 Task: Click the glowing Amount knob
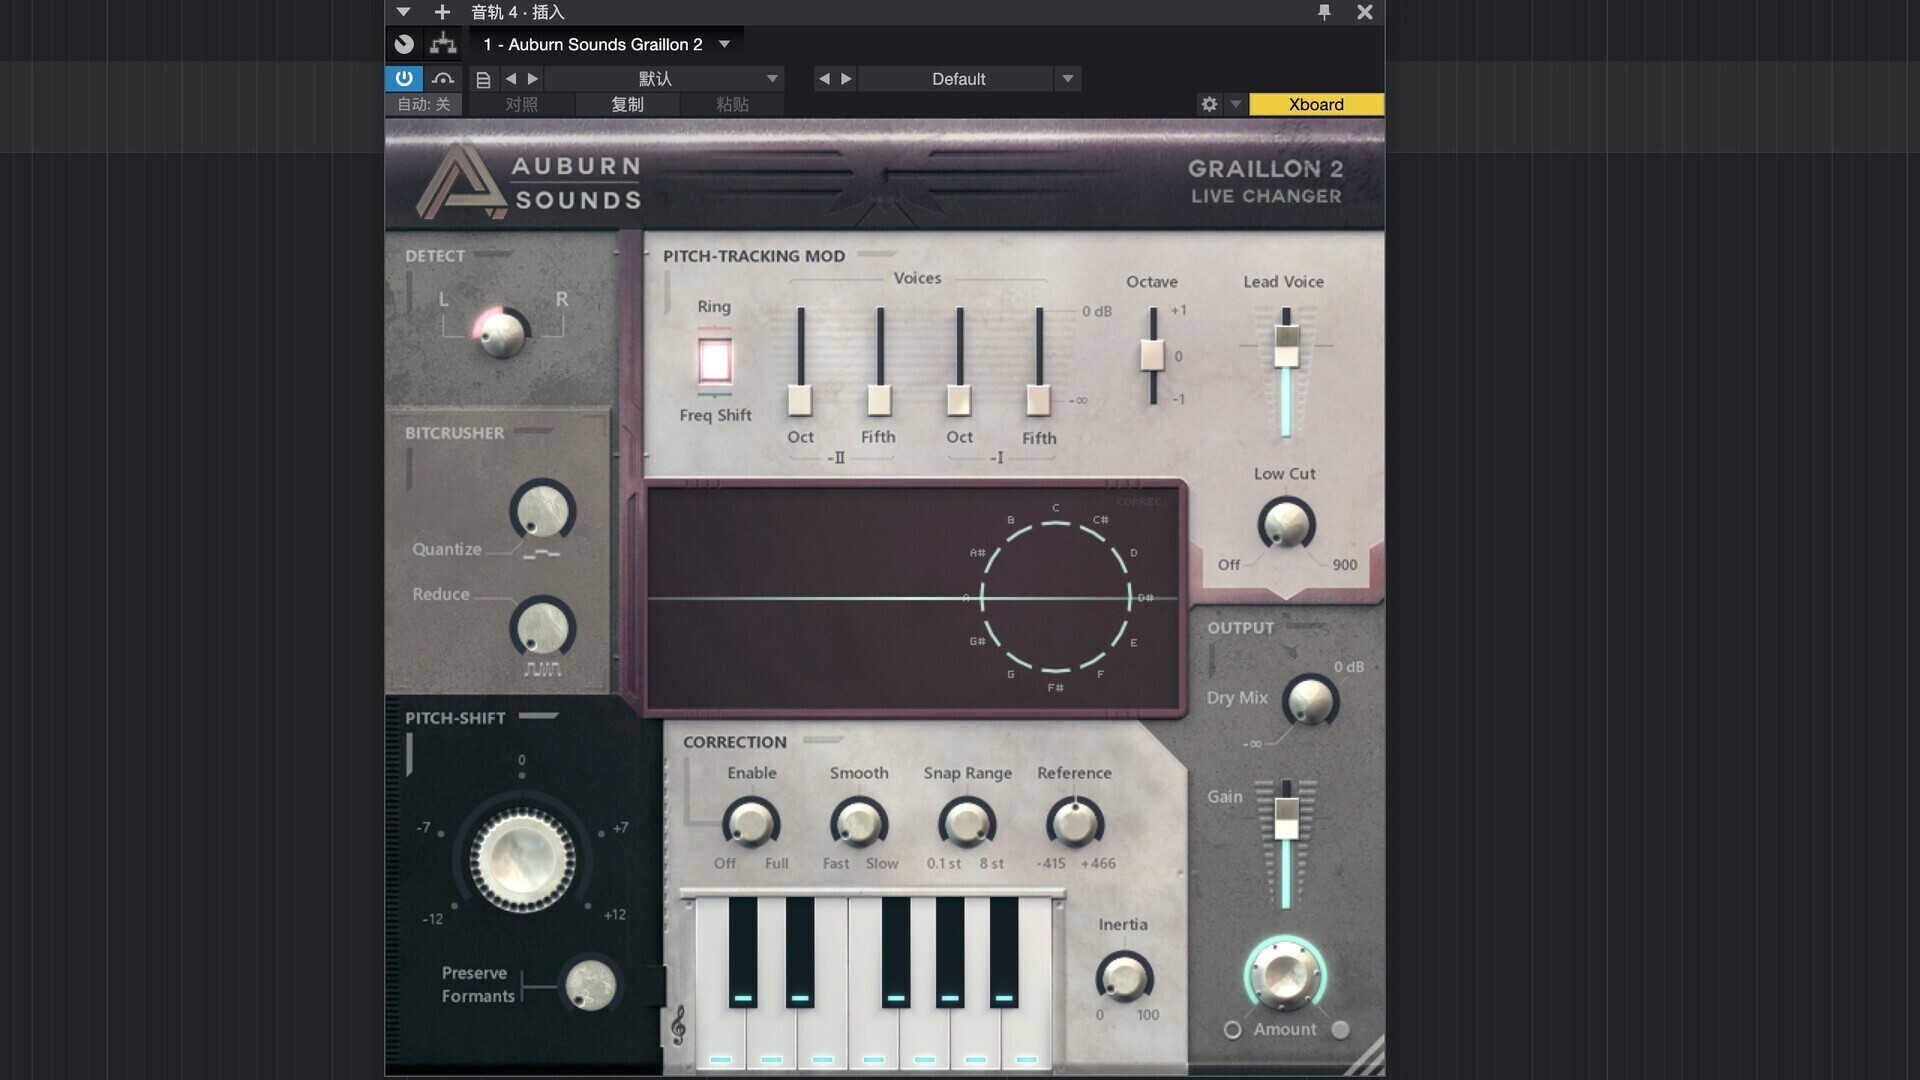(1285, 974)
